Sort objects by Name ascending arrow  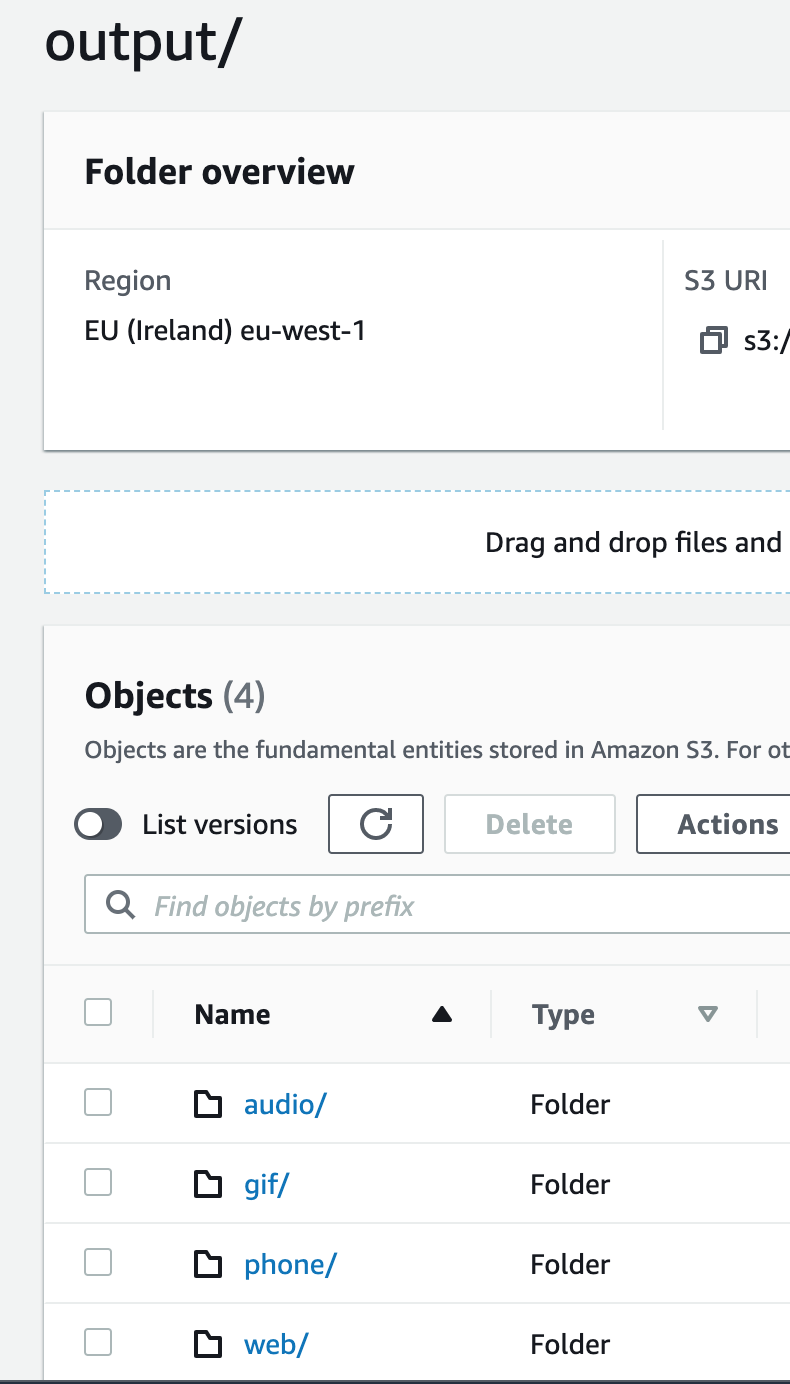[x=441, y=1015]
